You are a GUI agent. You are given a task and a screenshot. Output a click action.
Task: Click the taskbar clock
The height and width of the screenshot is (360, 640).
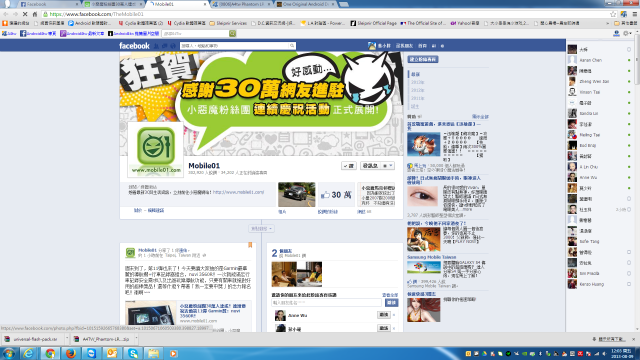pos(623,353)
